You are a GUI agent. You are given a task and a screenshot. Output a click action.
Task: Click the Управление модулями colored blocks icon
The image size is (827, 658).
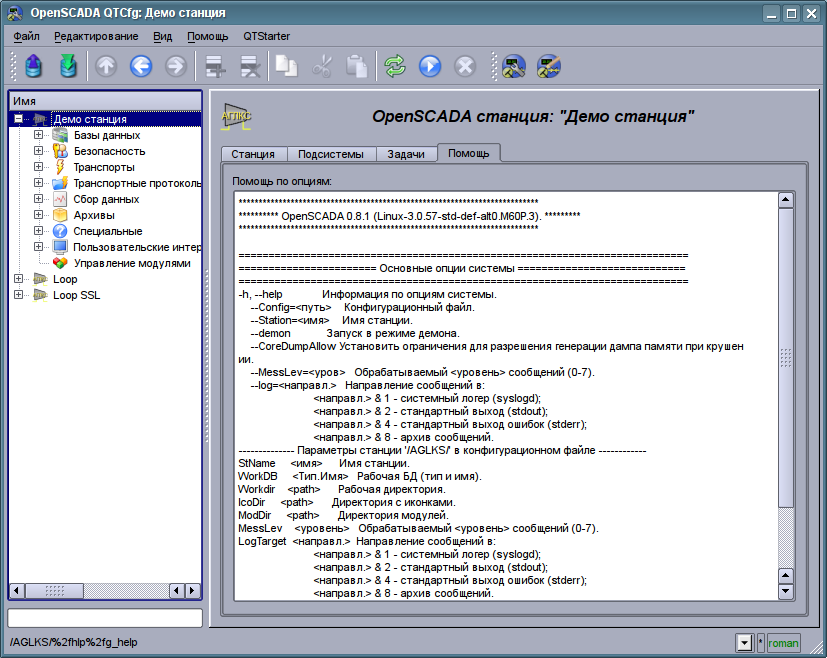(60, 263)
